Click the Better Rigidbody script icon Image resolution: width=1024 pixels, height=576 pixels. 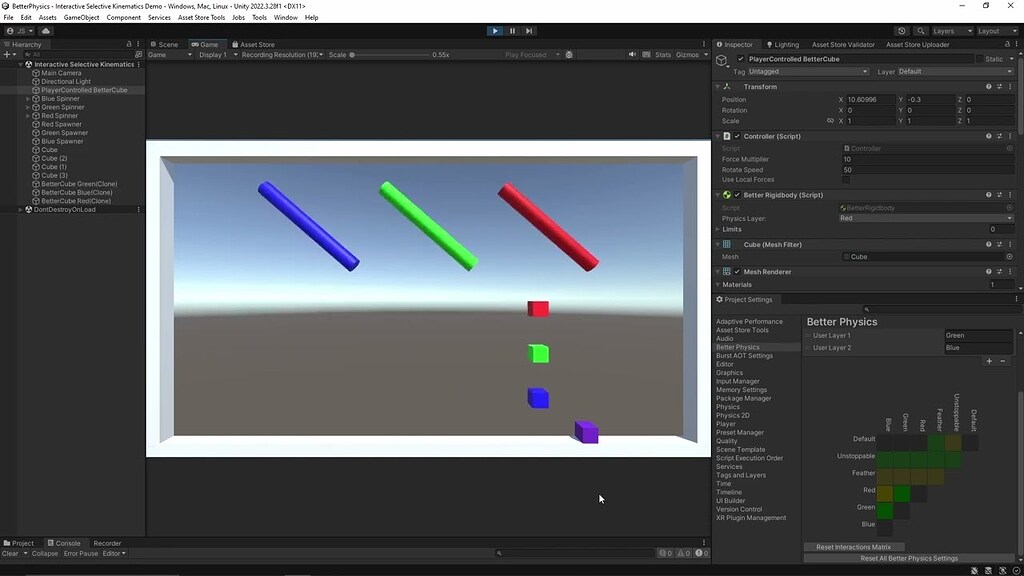pyautogui.click(x=727, y=195)
